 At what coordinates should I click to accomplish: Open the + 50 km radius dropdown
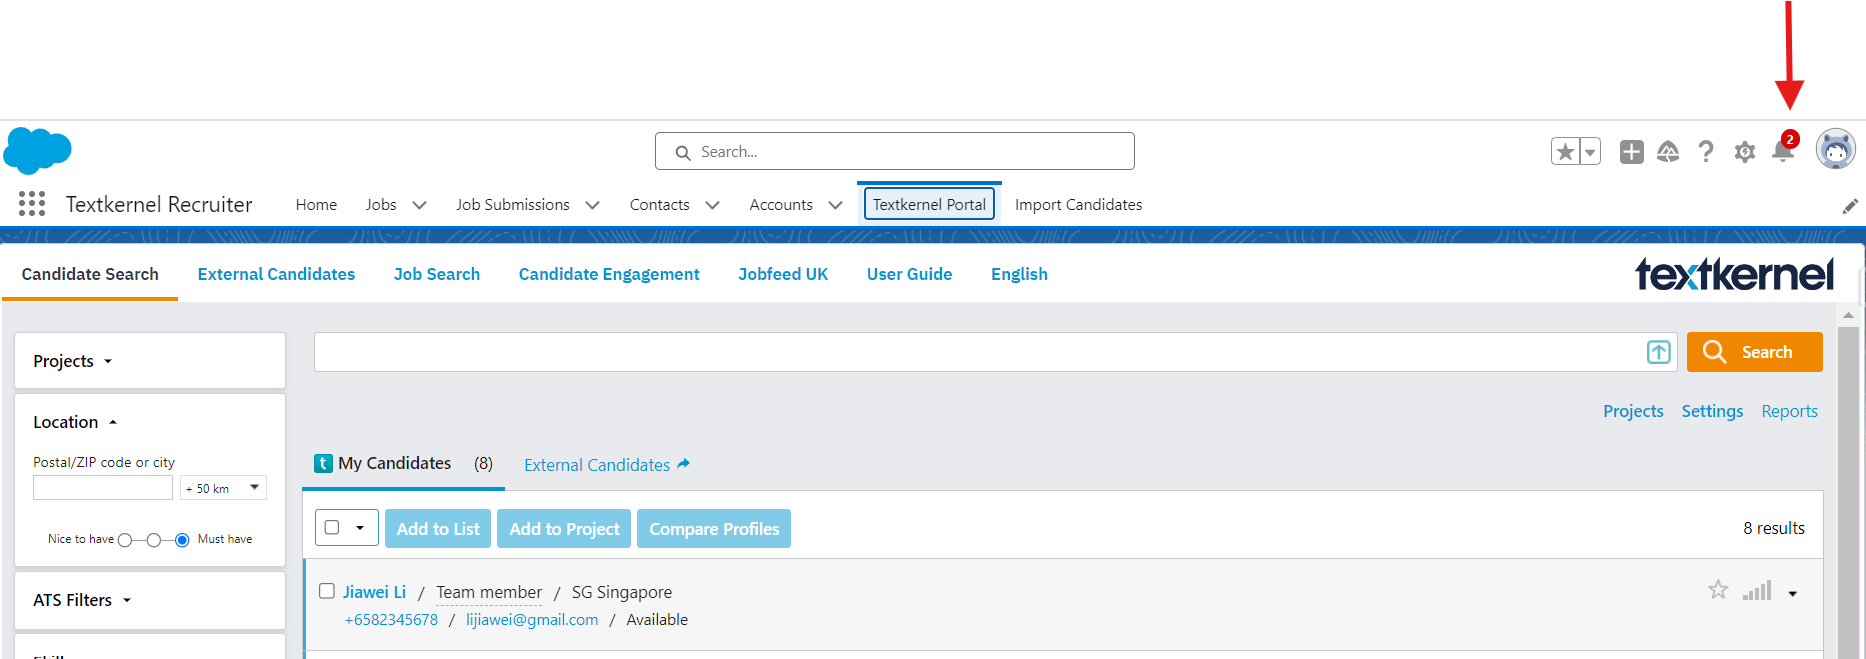tap(223, 488)
